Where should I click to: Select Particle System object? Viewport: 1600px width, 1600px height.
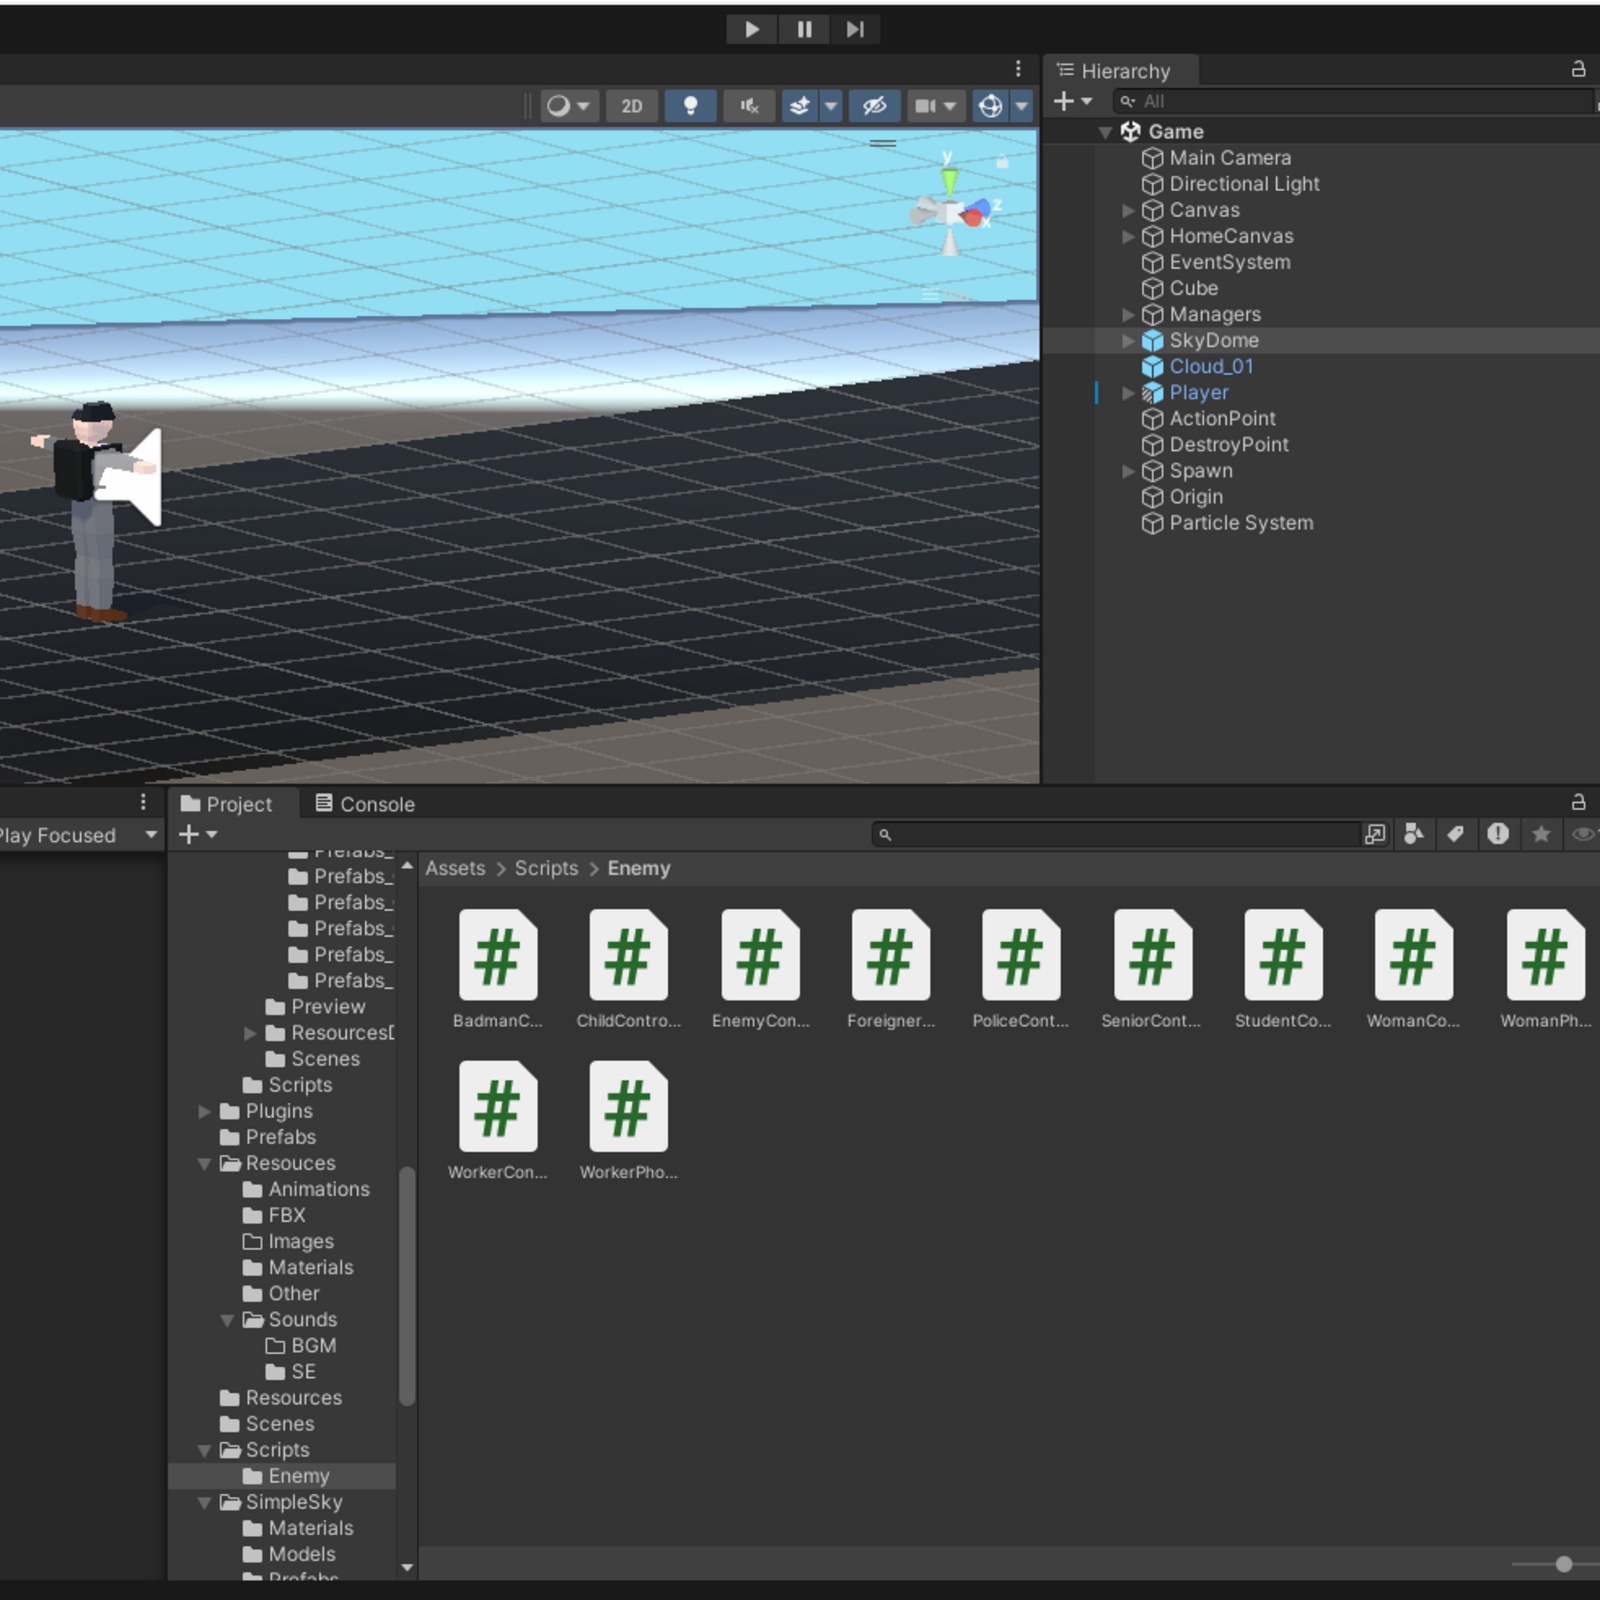1241,523
